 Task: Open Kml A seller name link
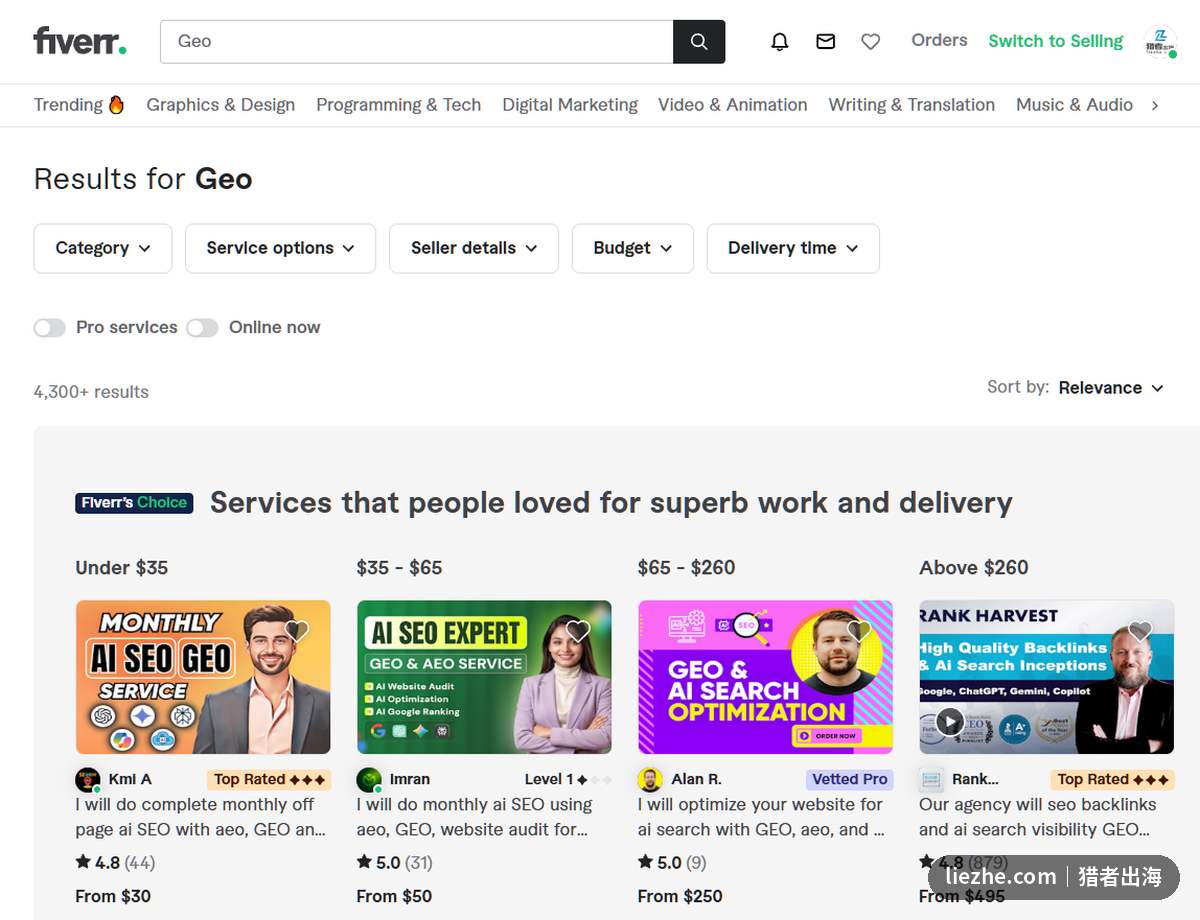coord(130,779)
